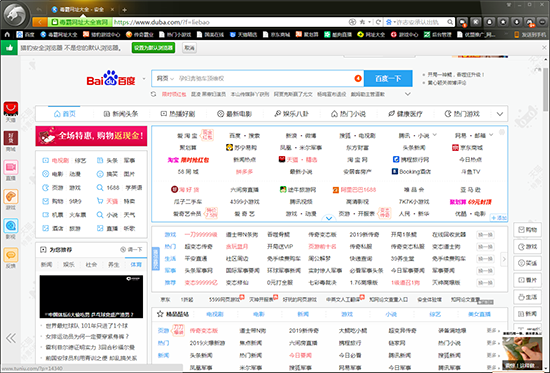Click right arrow beside category link list
Viewport: 550px width, 373px height.
click(504, 259)
